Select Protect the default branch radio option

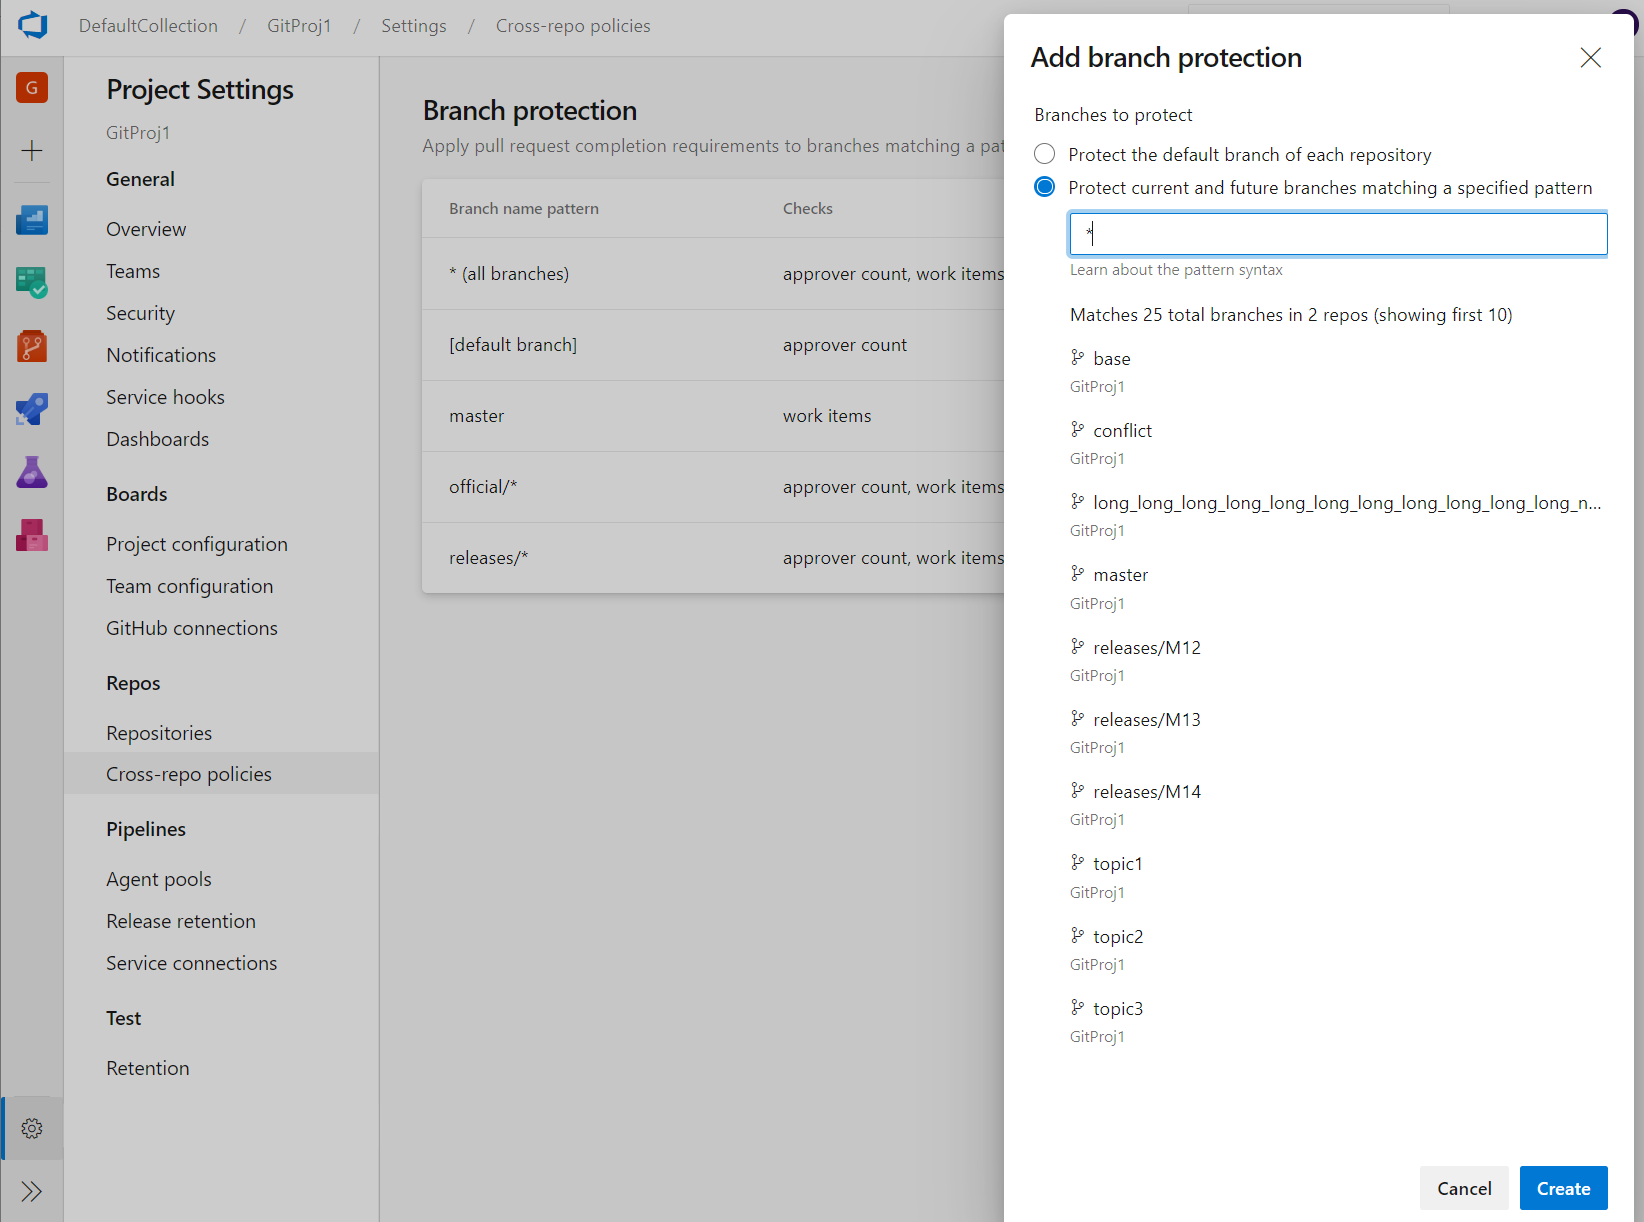pyautogui.click(x=1045, y=154)
